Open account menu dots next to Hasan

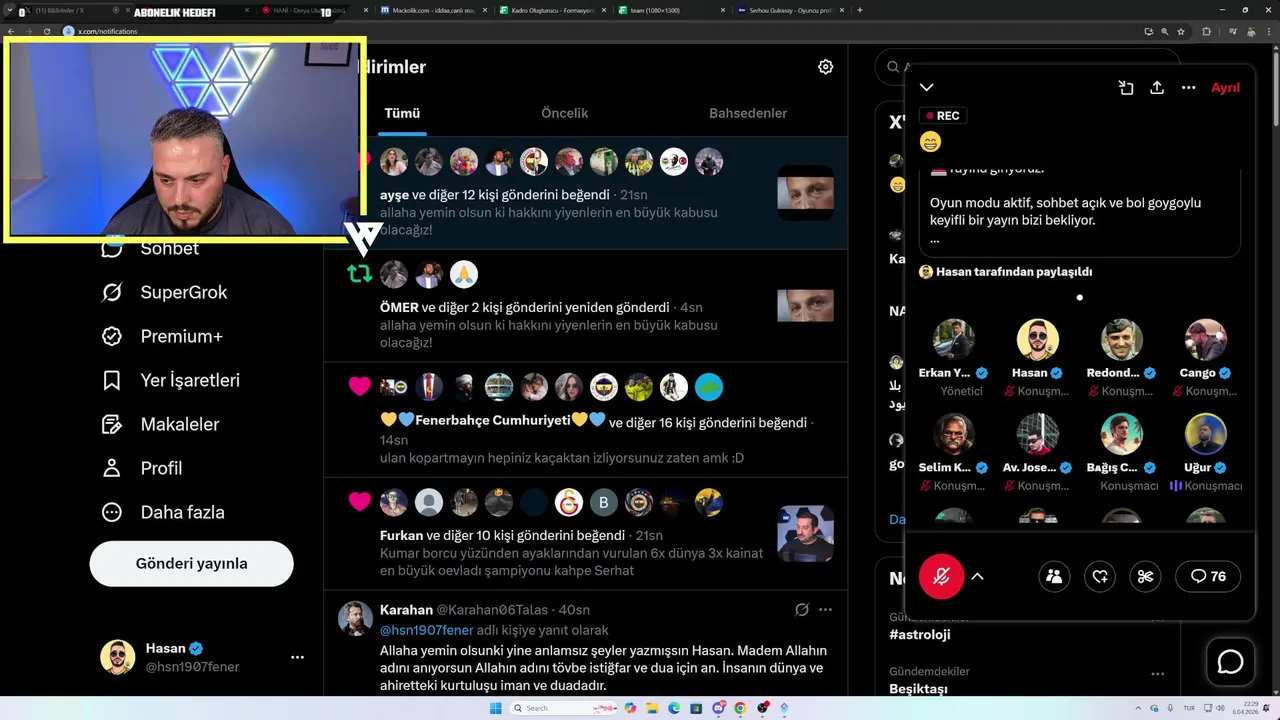click(x=297, y=657)
